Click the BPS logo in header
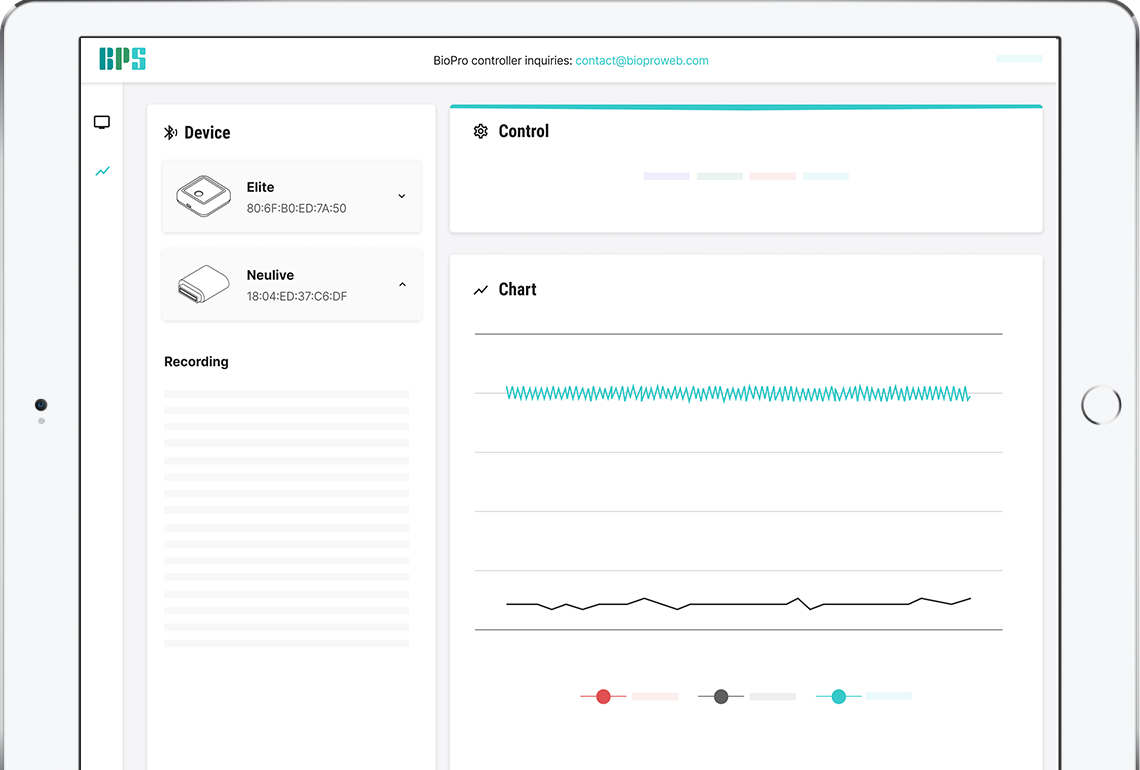 (122, 59)
